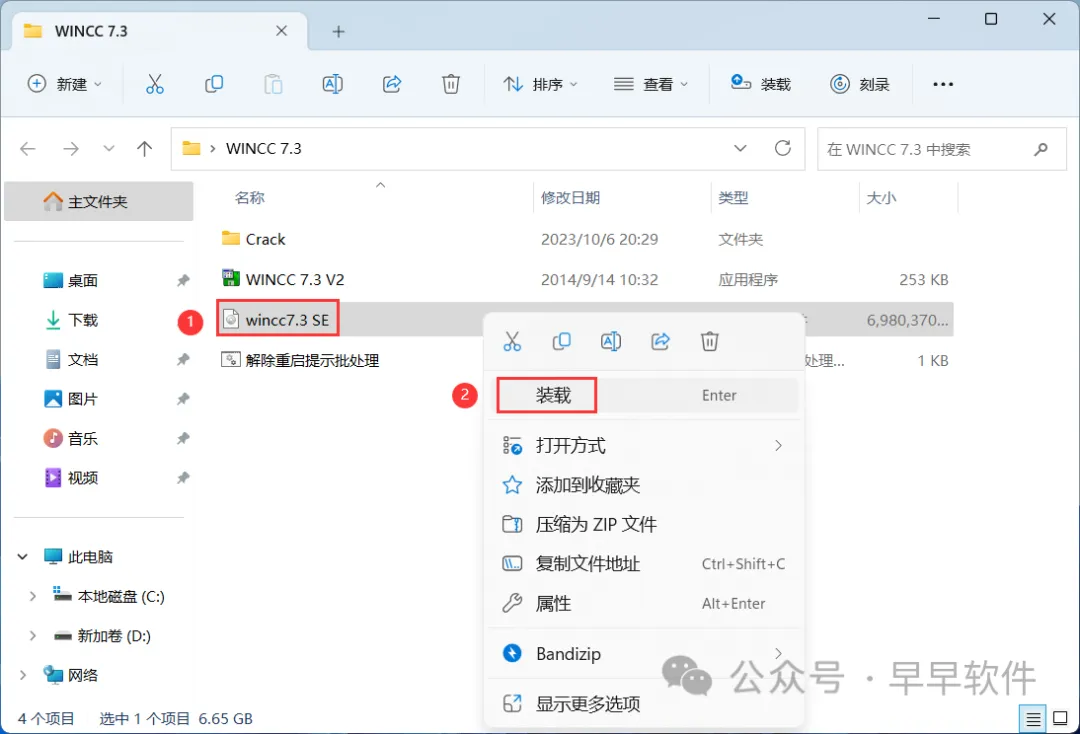Click the toolbar Paste clipboard icon

pyautogui.click(x=273, y=84)
